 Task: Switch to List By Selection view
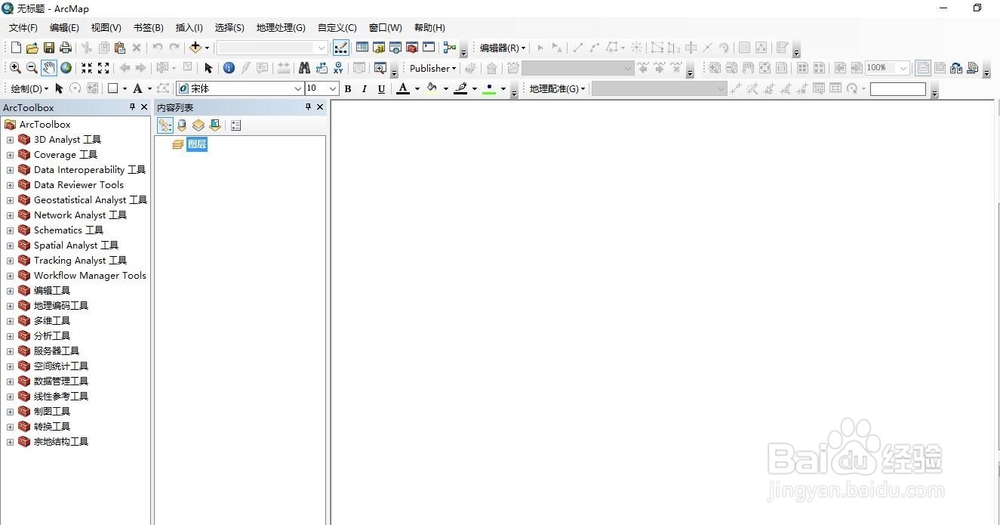pyautogui.click(x=215, y=126)
